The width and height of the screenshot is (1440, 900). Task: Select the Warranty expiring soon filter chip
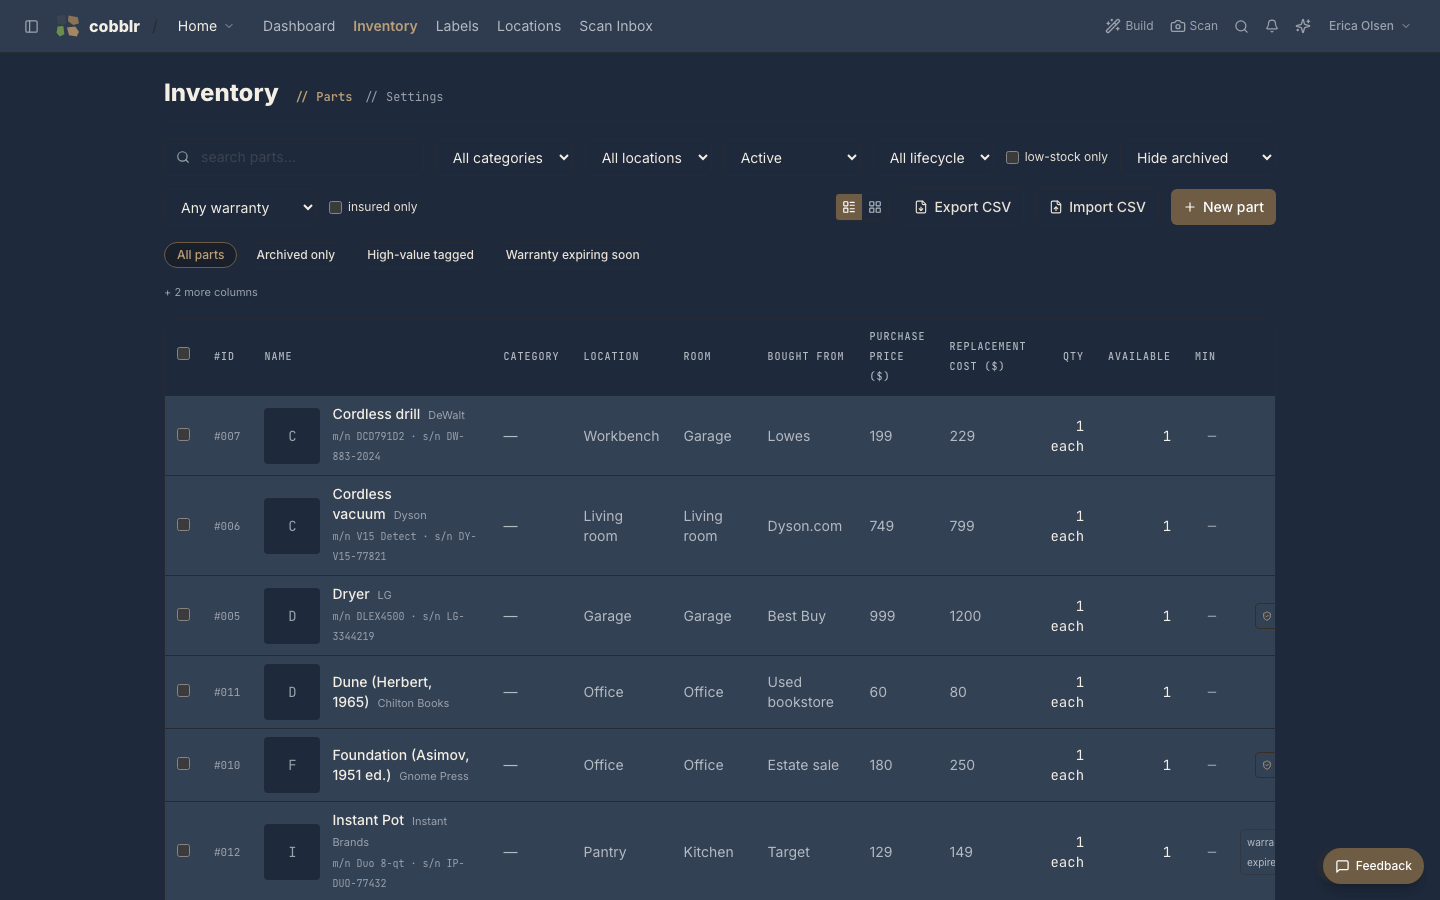[572, 255]
